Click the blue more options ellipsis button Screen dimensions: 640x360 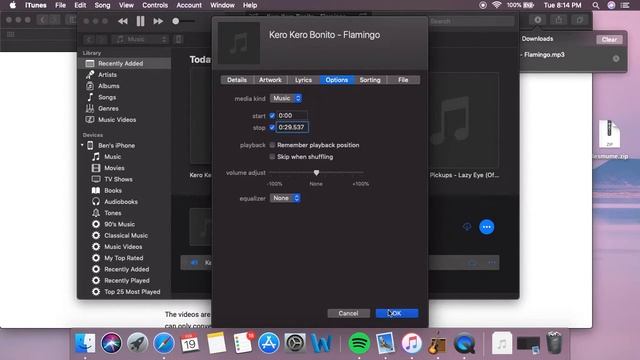tap(487, 227)
